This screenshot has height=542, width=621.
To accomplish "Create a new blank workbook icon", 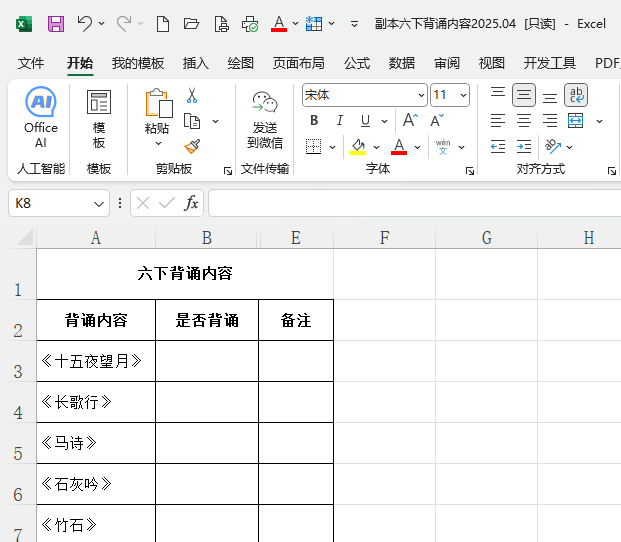I will [x=163, y=24].
